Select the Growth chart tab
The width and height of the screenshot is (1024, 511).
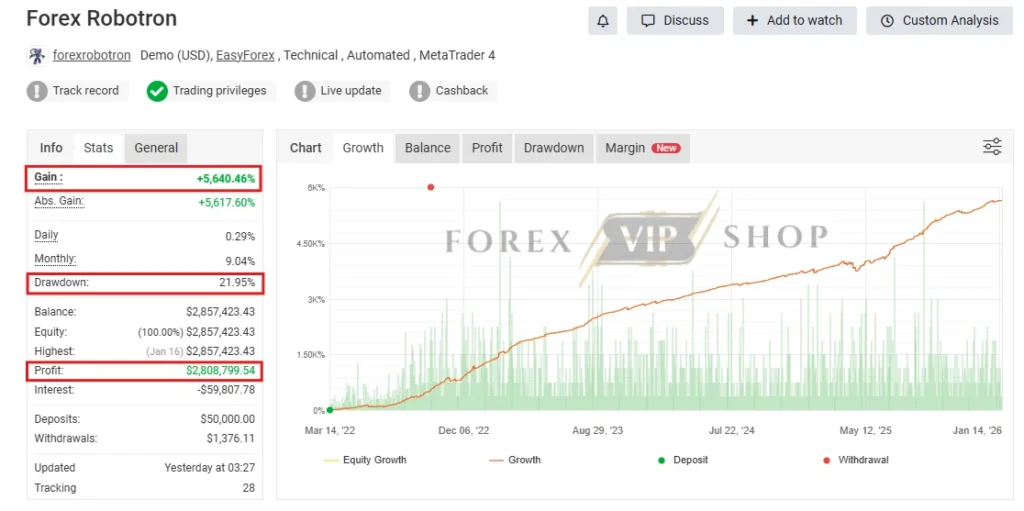363,148
